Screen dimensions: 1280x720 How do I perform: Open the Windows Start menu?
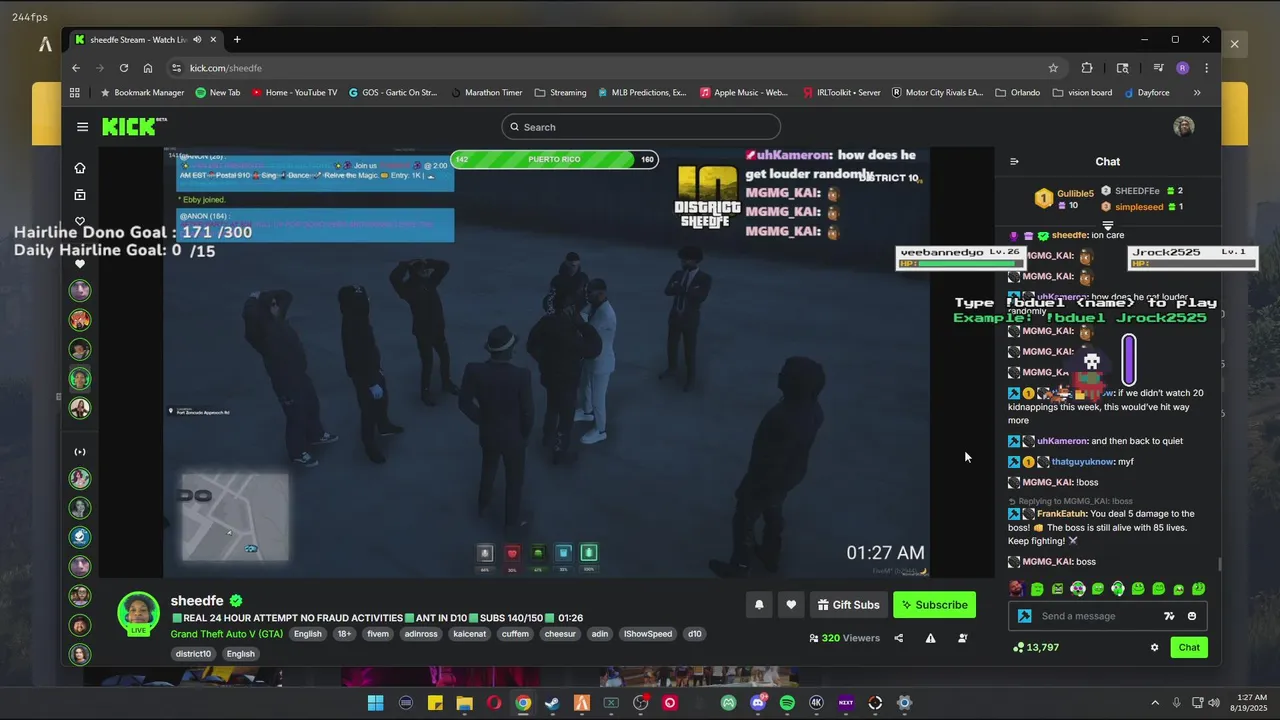(376, 703)
